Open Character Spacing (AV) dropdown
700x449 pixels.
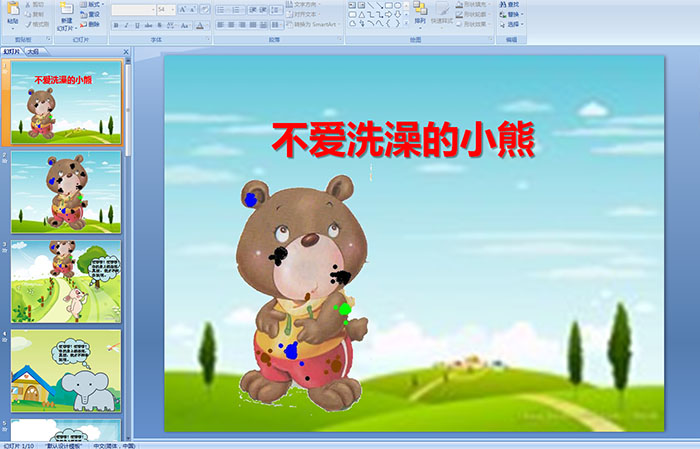171,25
